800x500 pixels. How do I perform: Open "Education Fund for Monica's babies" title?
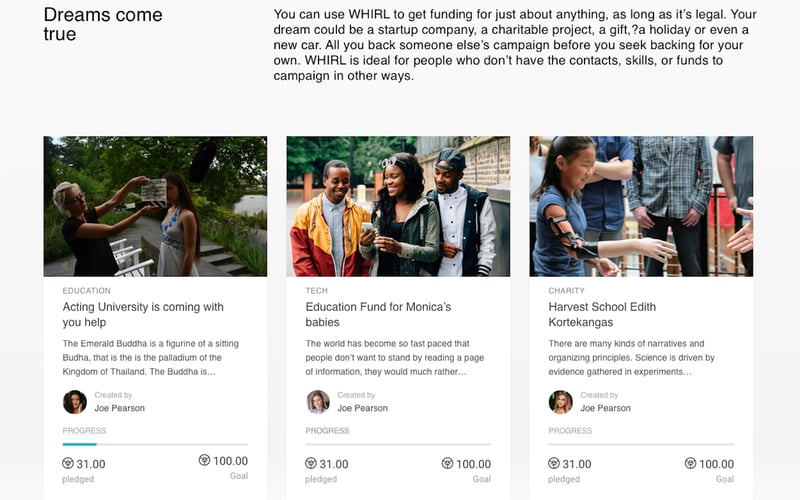(378, 315)
